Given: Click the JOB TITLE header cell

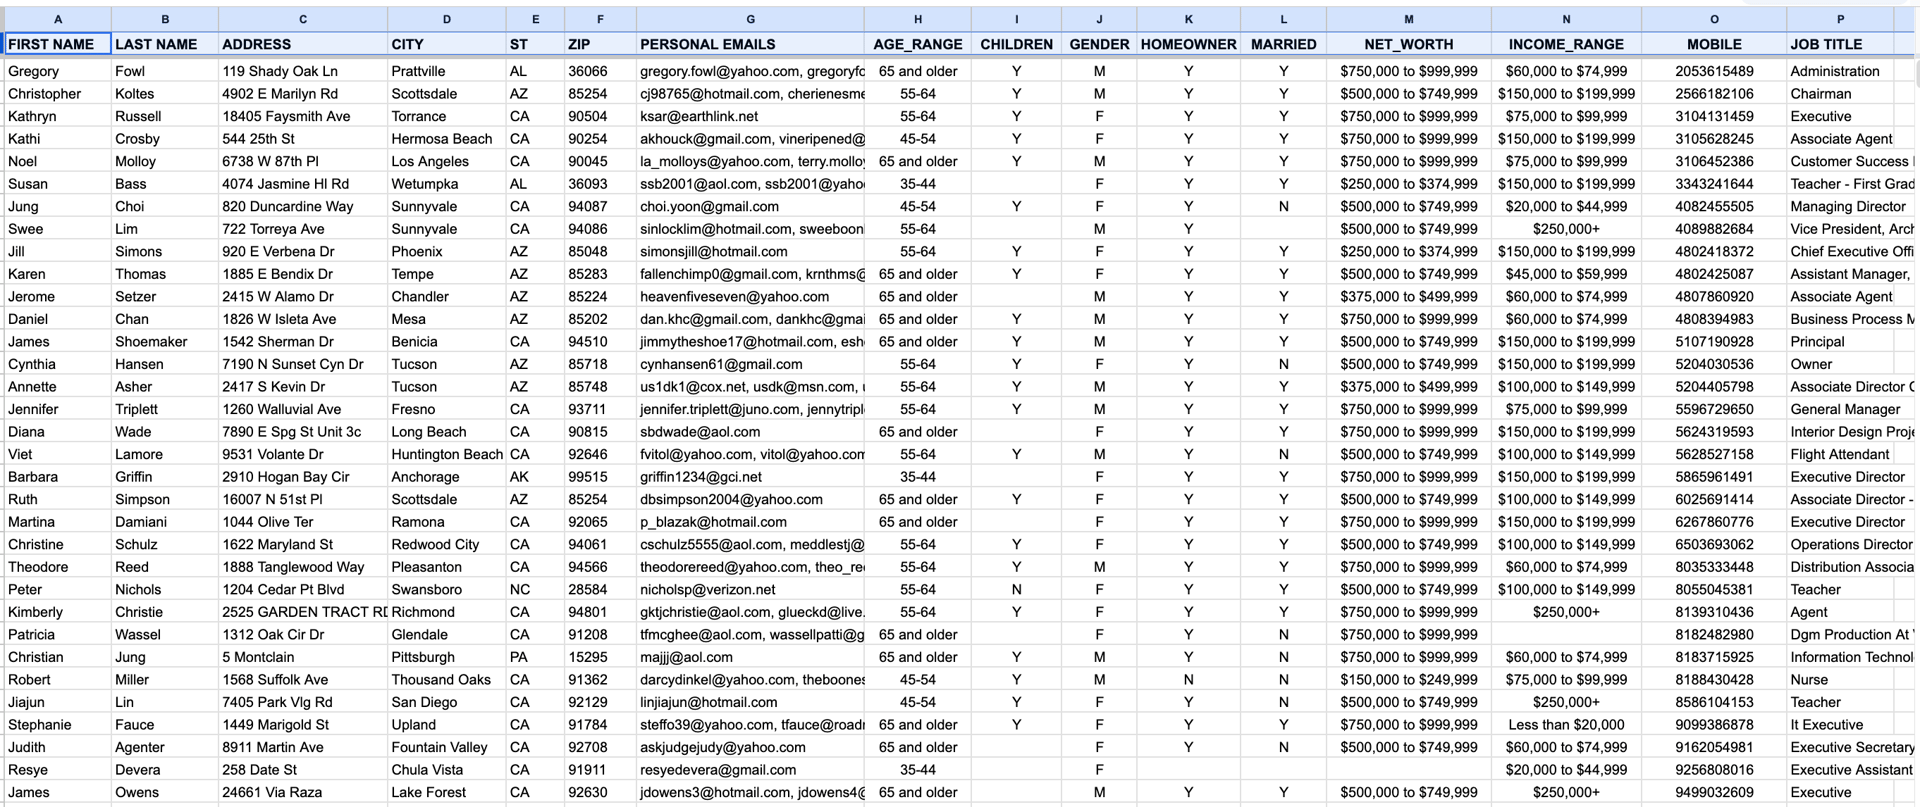Looking at the screenshot, I should [x=1839, y=44].
